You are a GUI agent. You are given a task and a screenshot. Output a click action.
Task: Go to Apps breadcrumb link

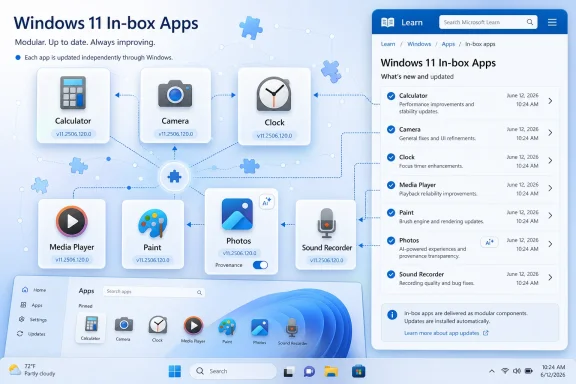pyautogui.click(x=448, y=44)
